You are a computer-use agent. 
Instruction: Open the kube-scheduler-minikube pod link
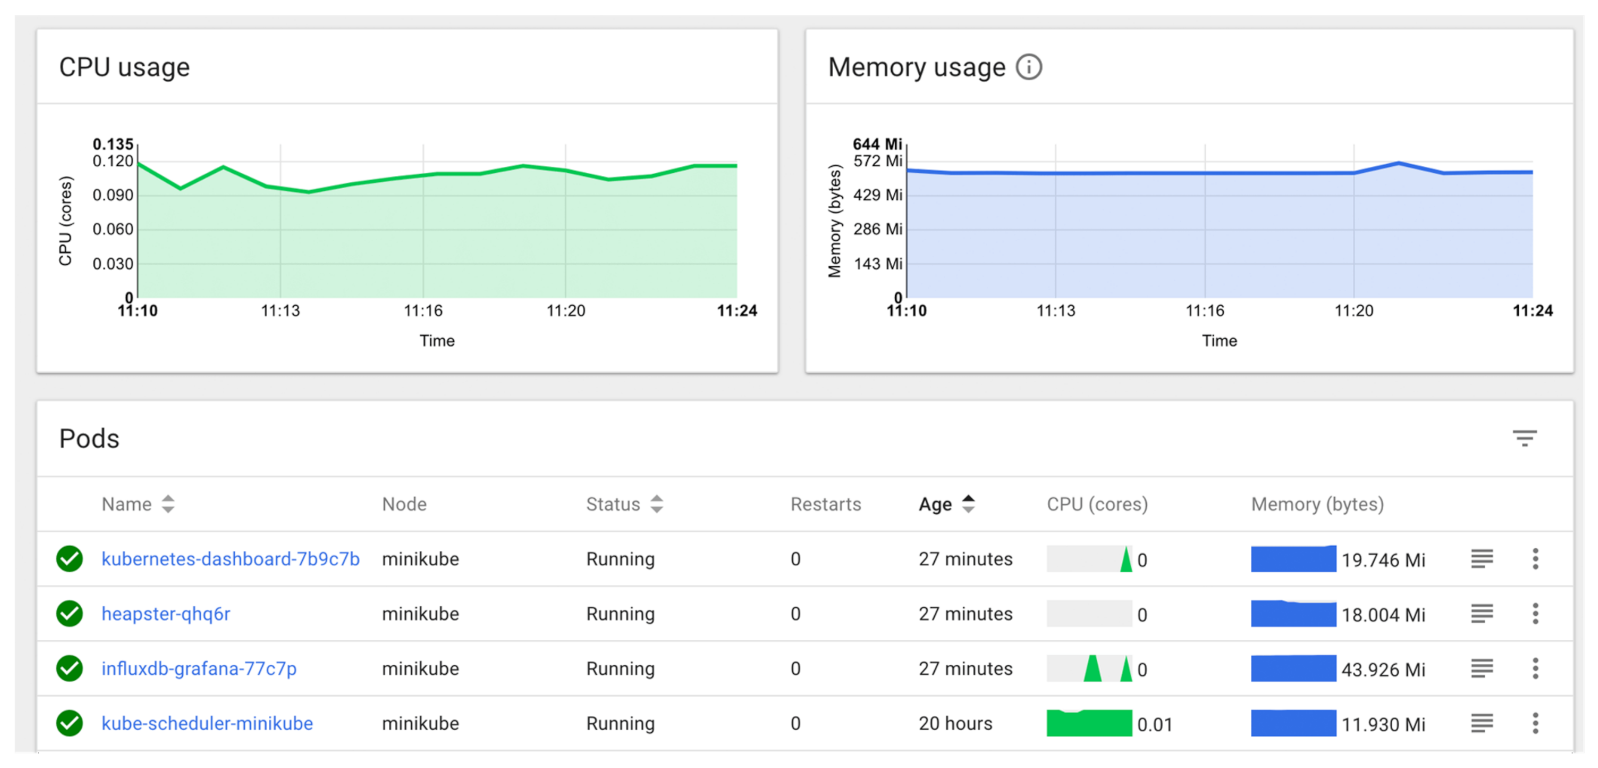[x=207, y=723]
